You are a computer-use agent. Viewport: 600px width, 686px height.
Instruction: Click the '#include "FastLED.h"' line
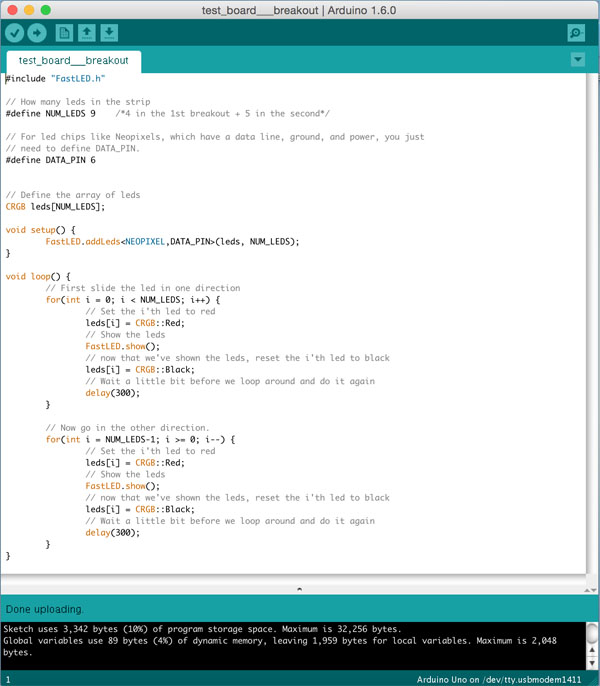tap(56, 79)
